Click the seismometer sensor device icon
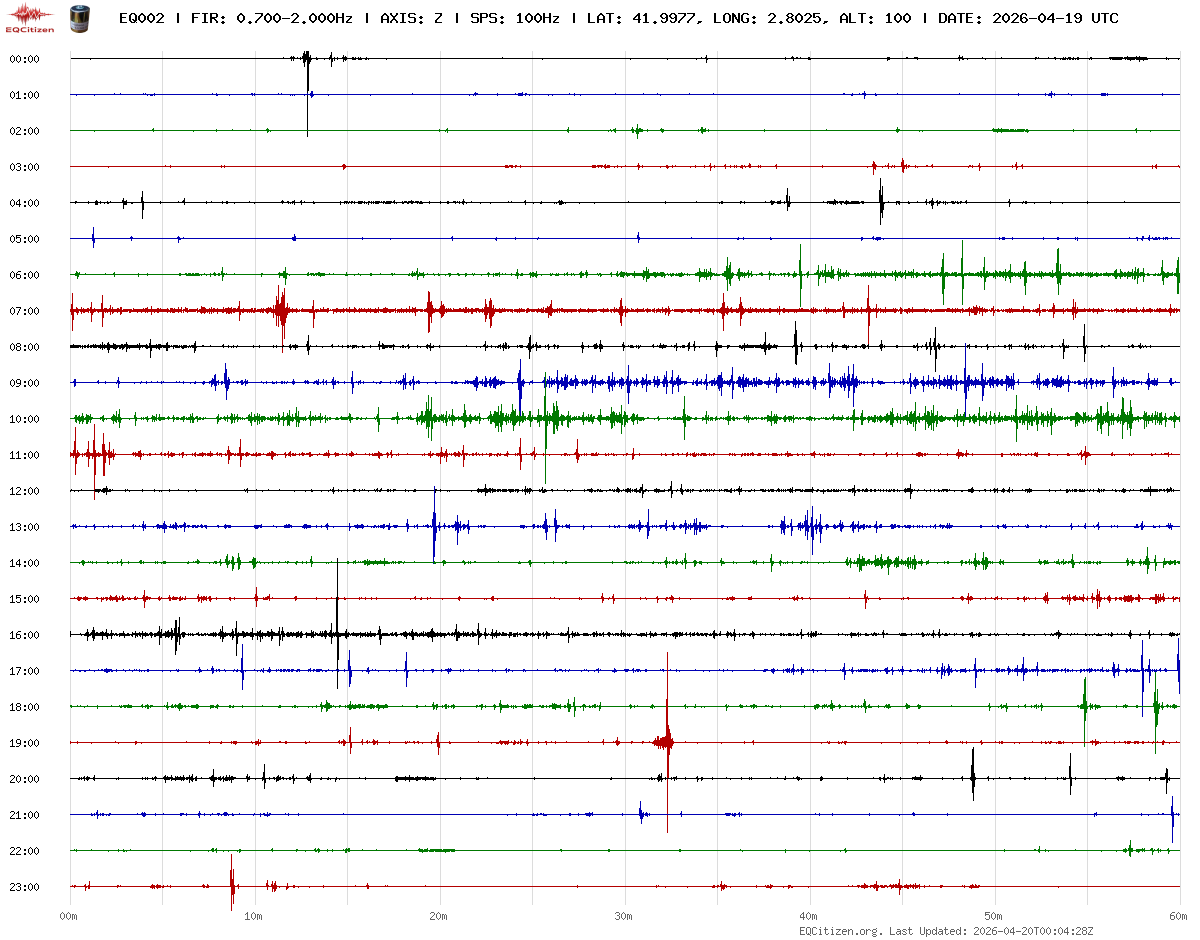Image resolution: width=1200 pixels, height=940 pixels. pyautogui.click(x=78, y=18)
